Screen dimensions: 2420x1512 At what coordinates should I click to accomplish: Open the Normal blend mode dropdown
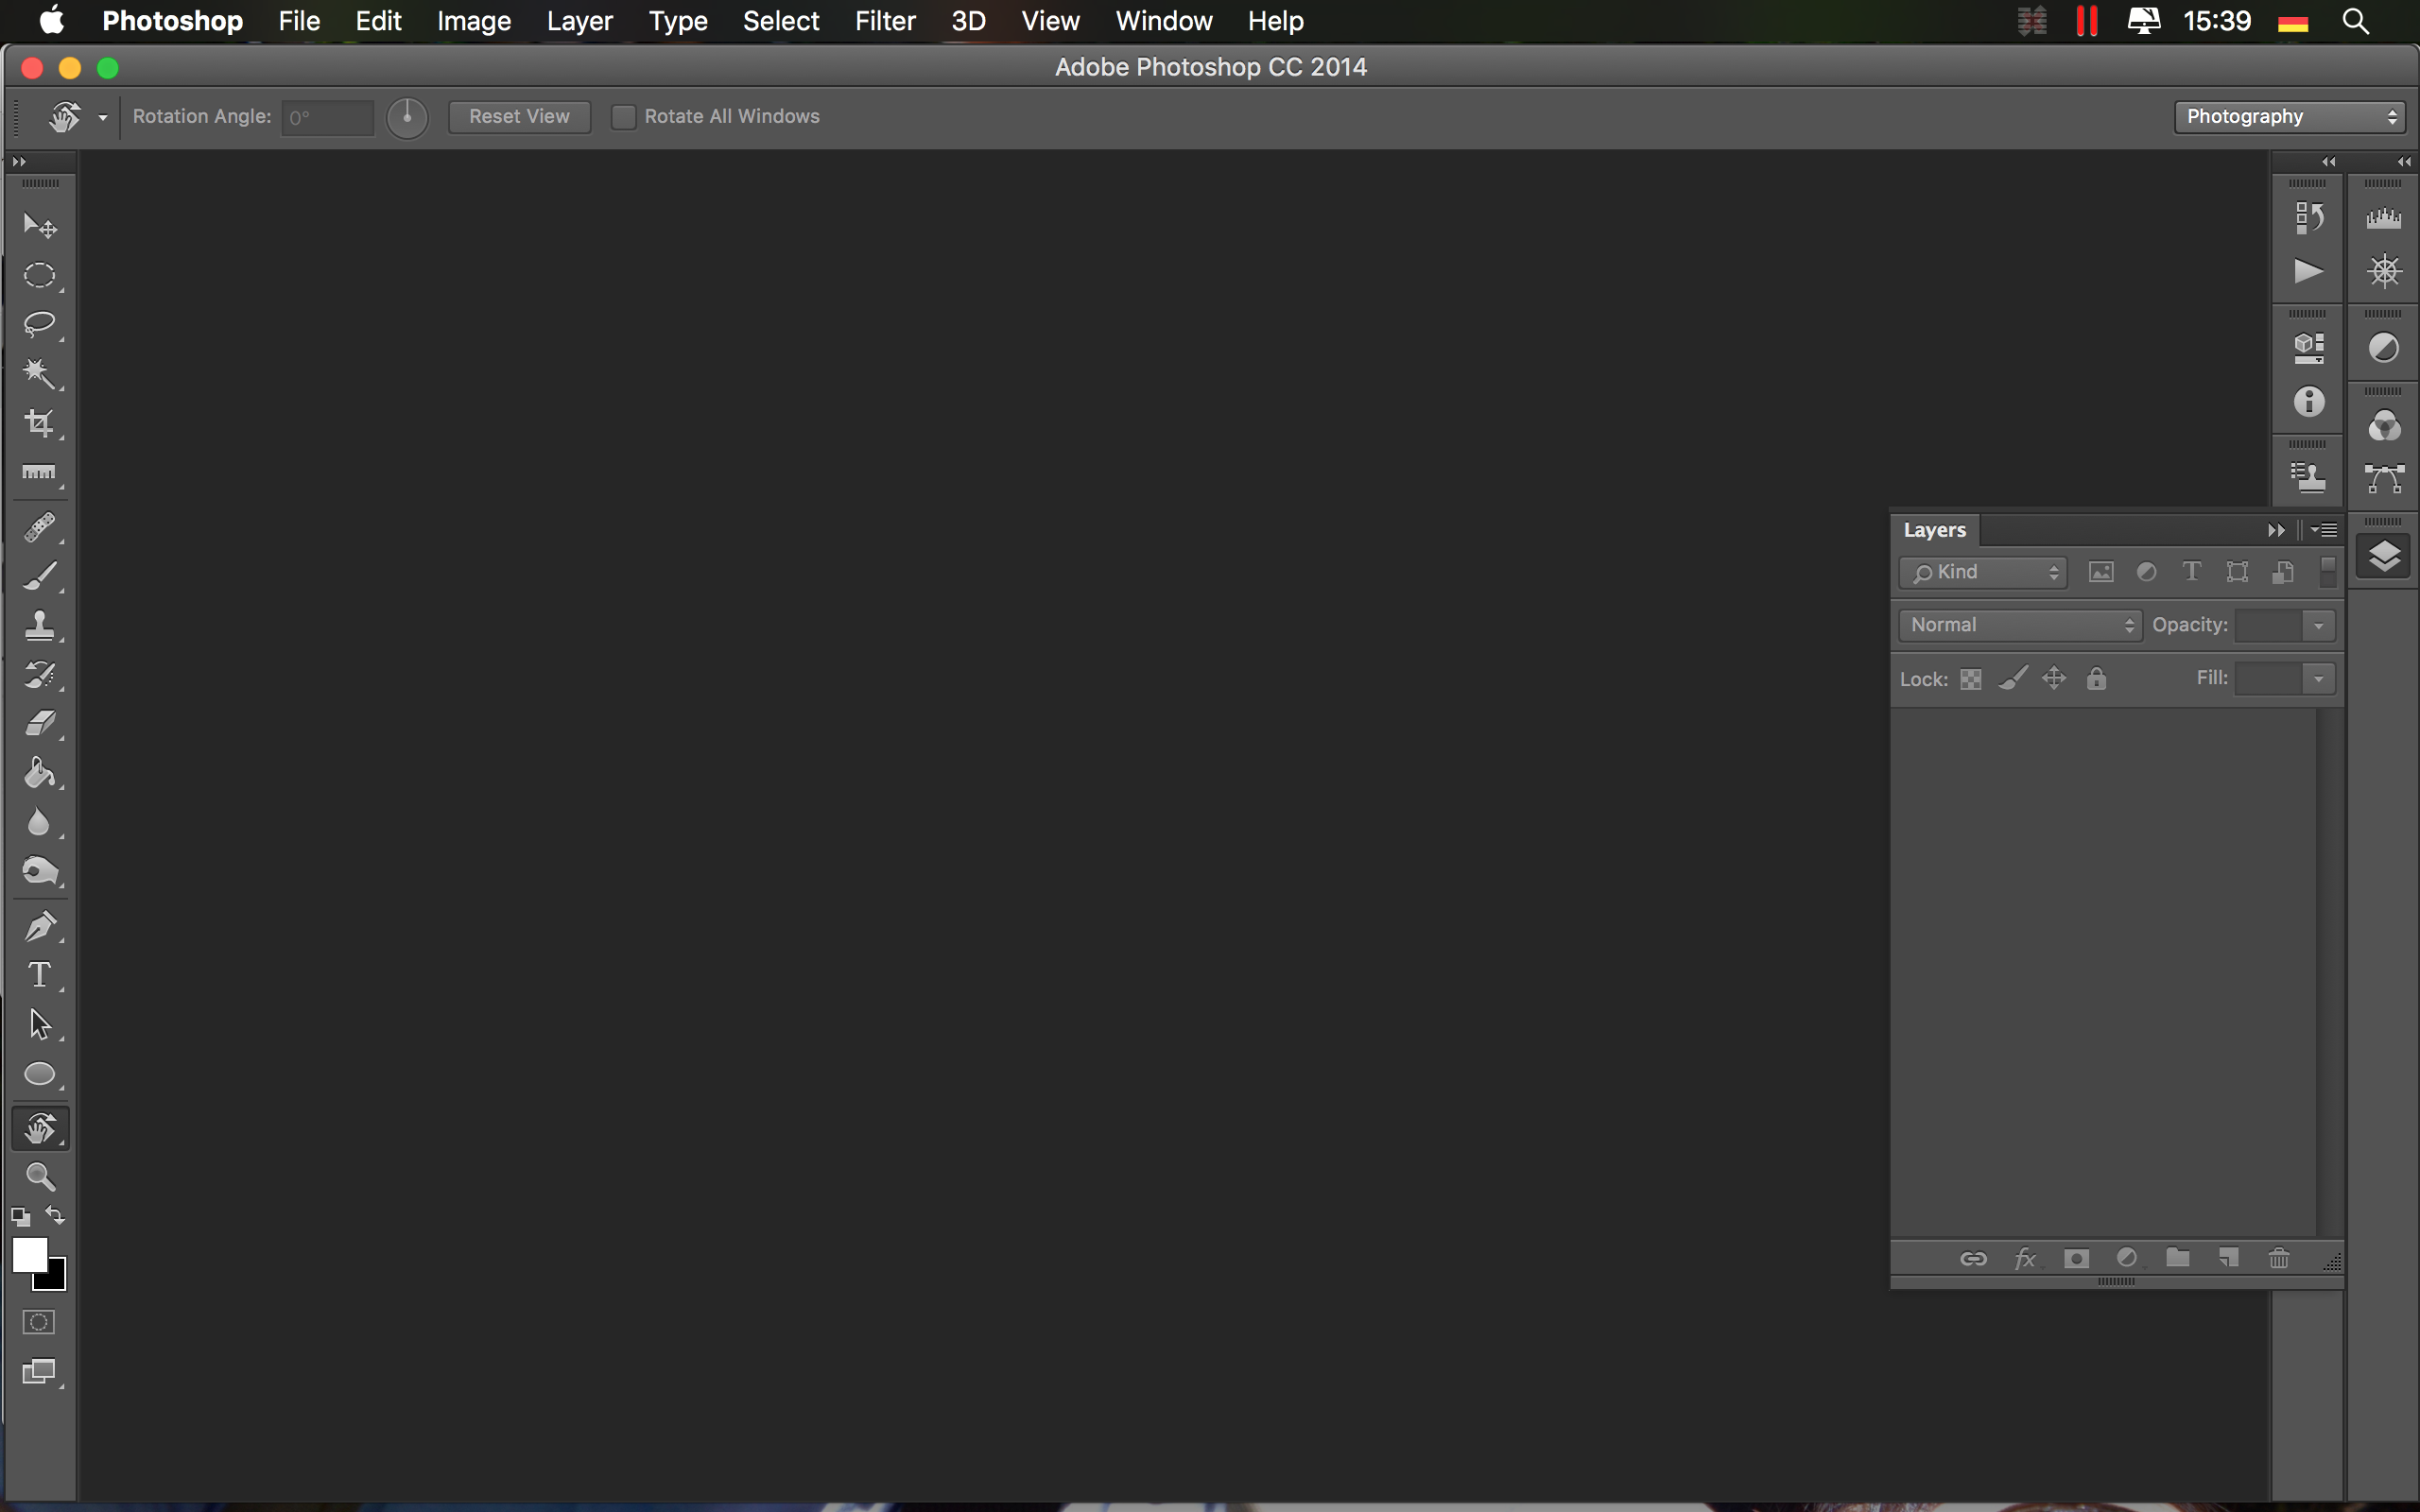(2019, 625)
